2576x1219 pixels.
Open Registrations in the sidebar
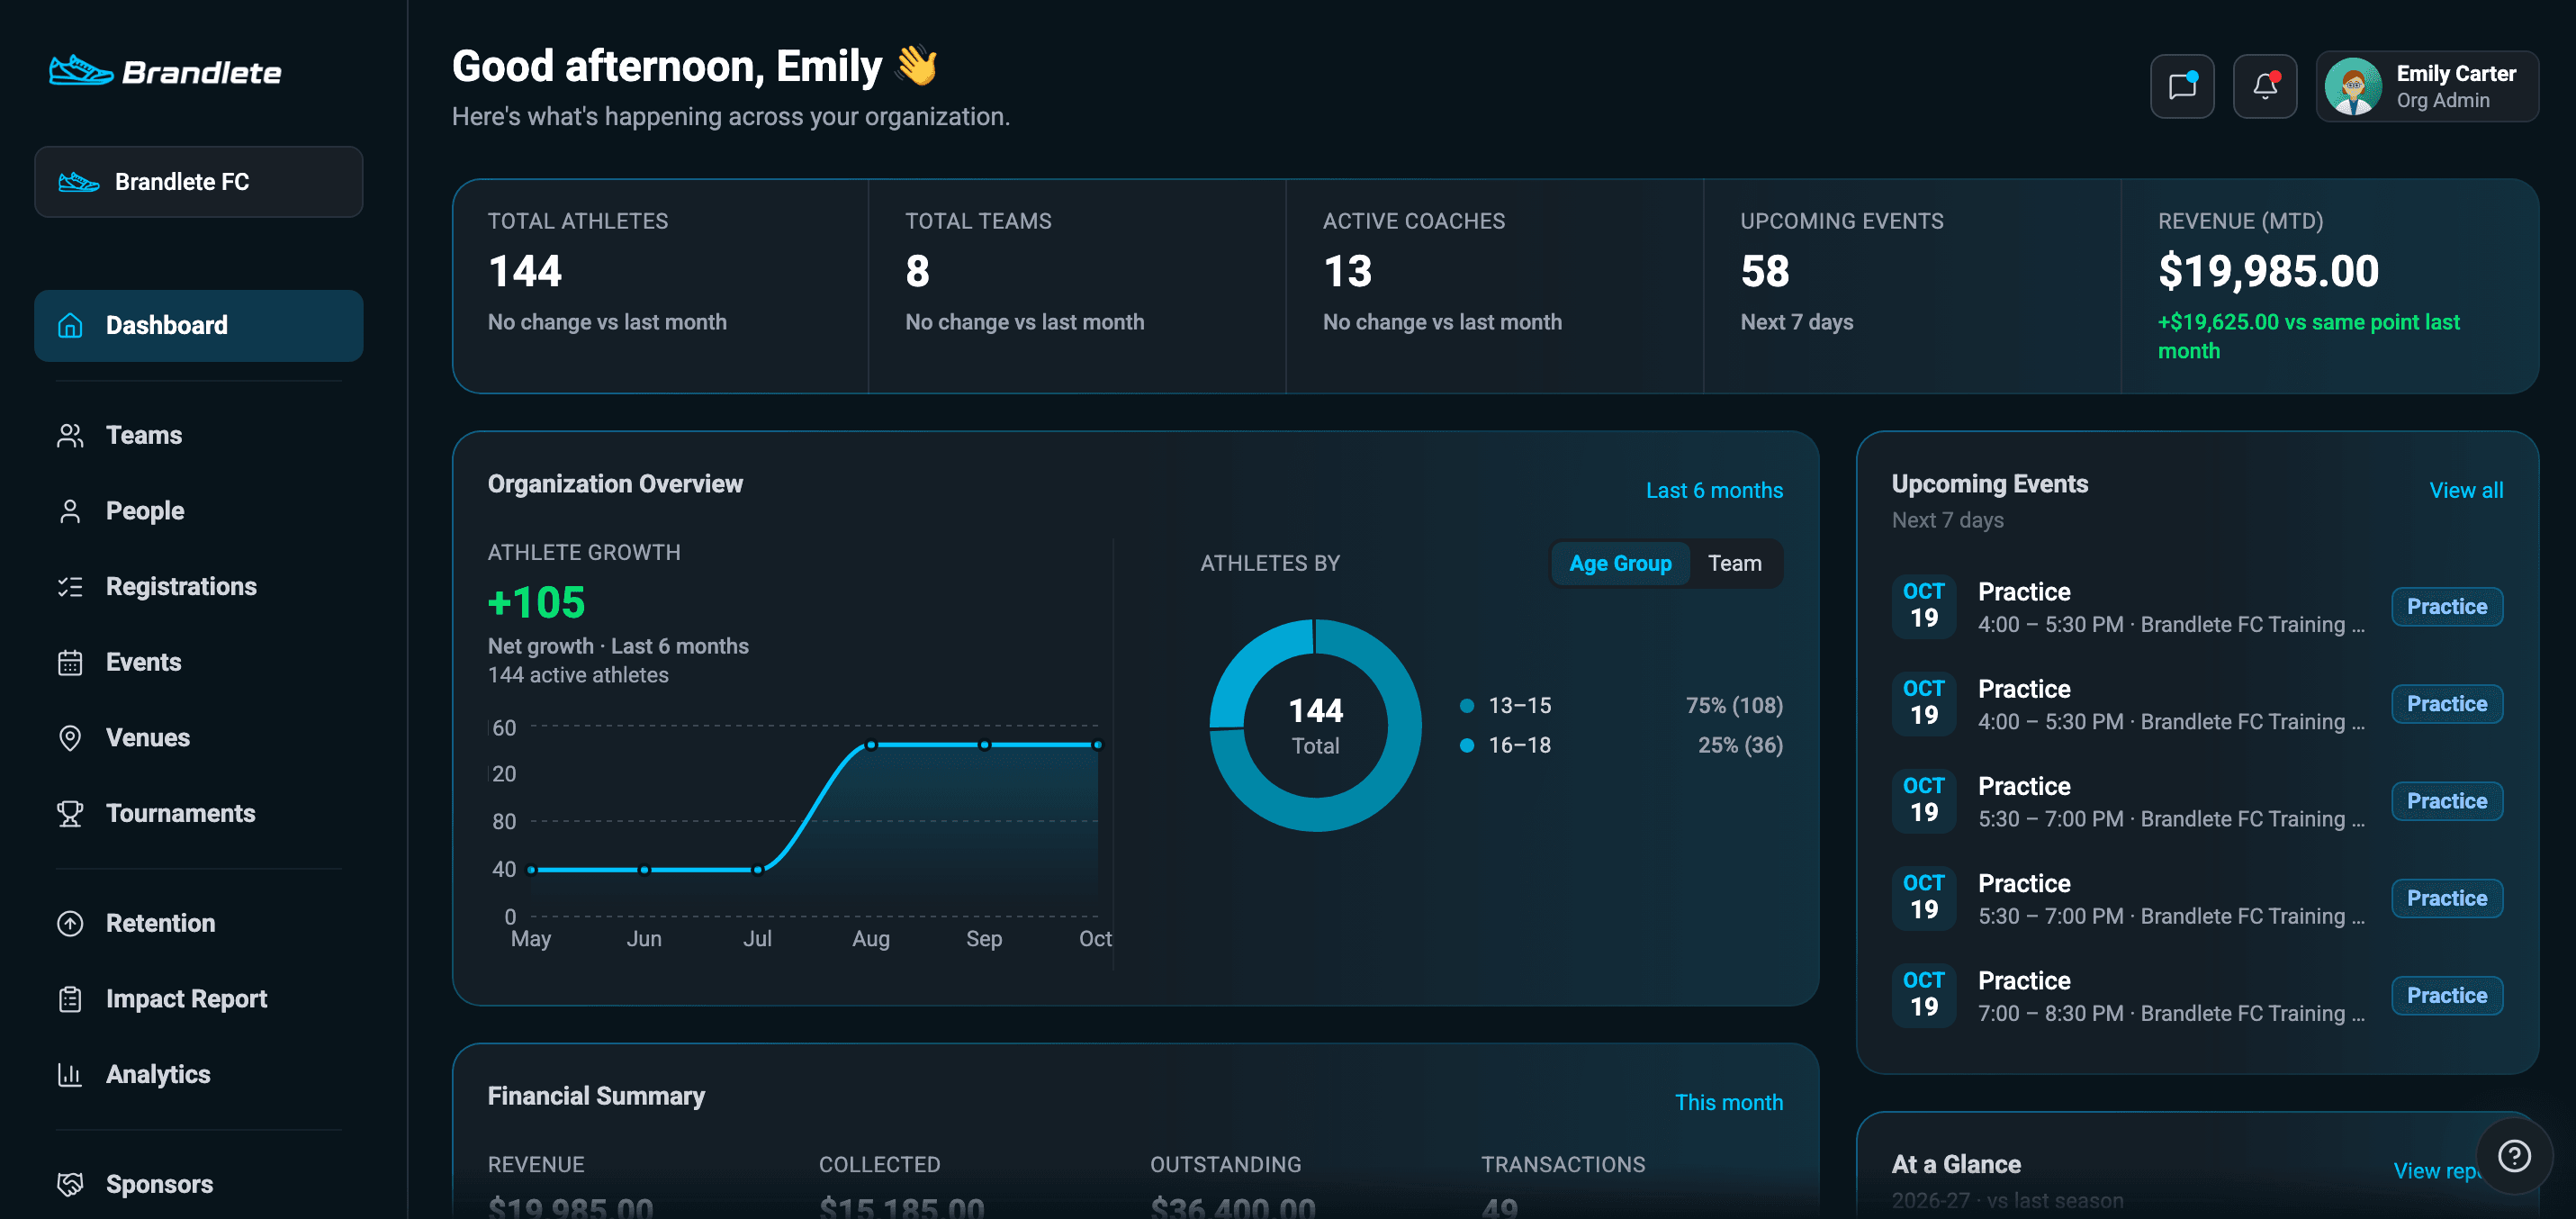[x=199, y=587]
